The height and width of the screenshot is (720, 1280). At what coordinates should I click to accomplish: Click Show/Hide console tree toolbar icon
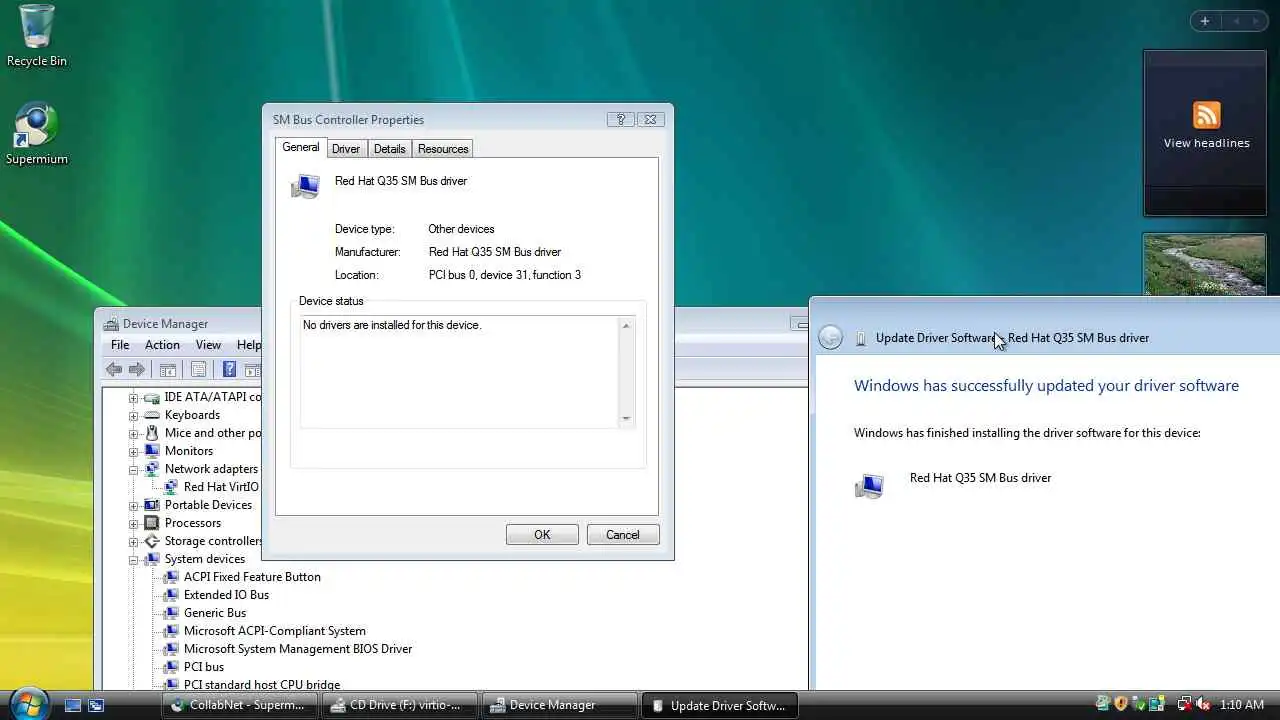[168, 370]
